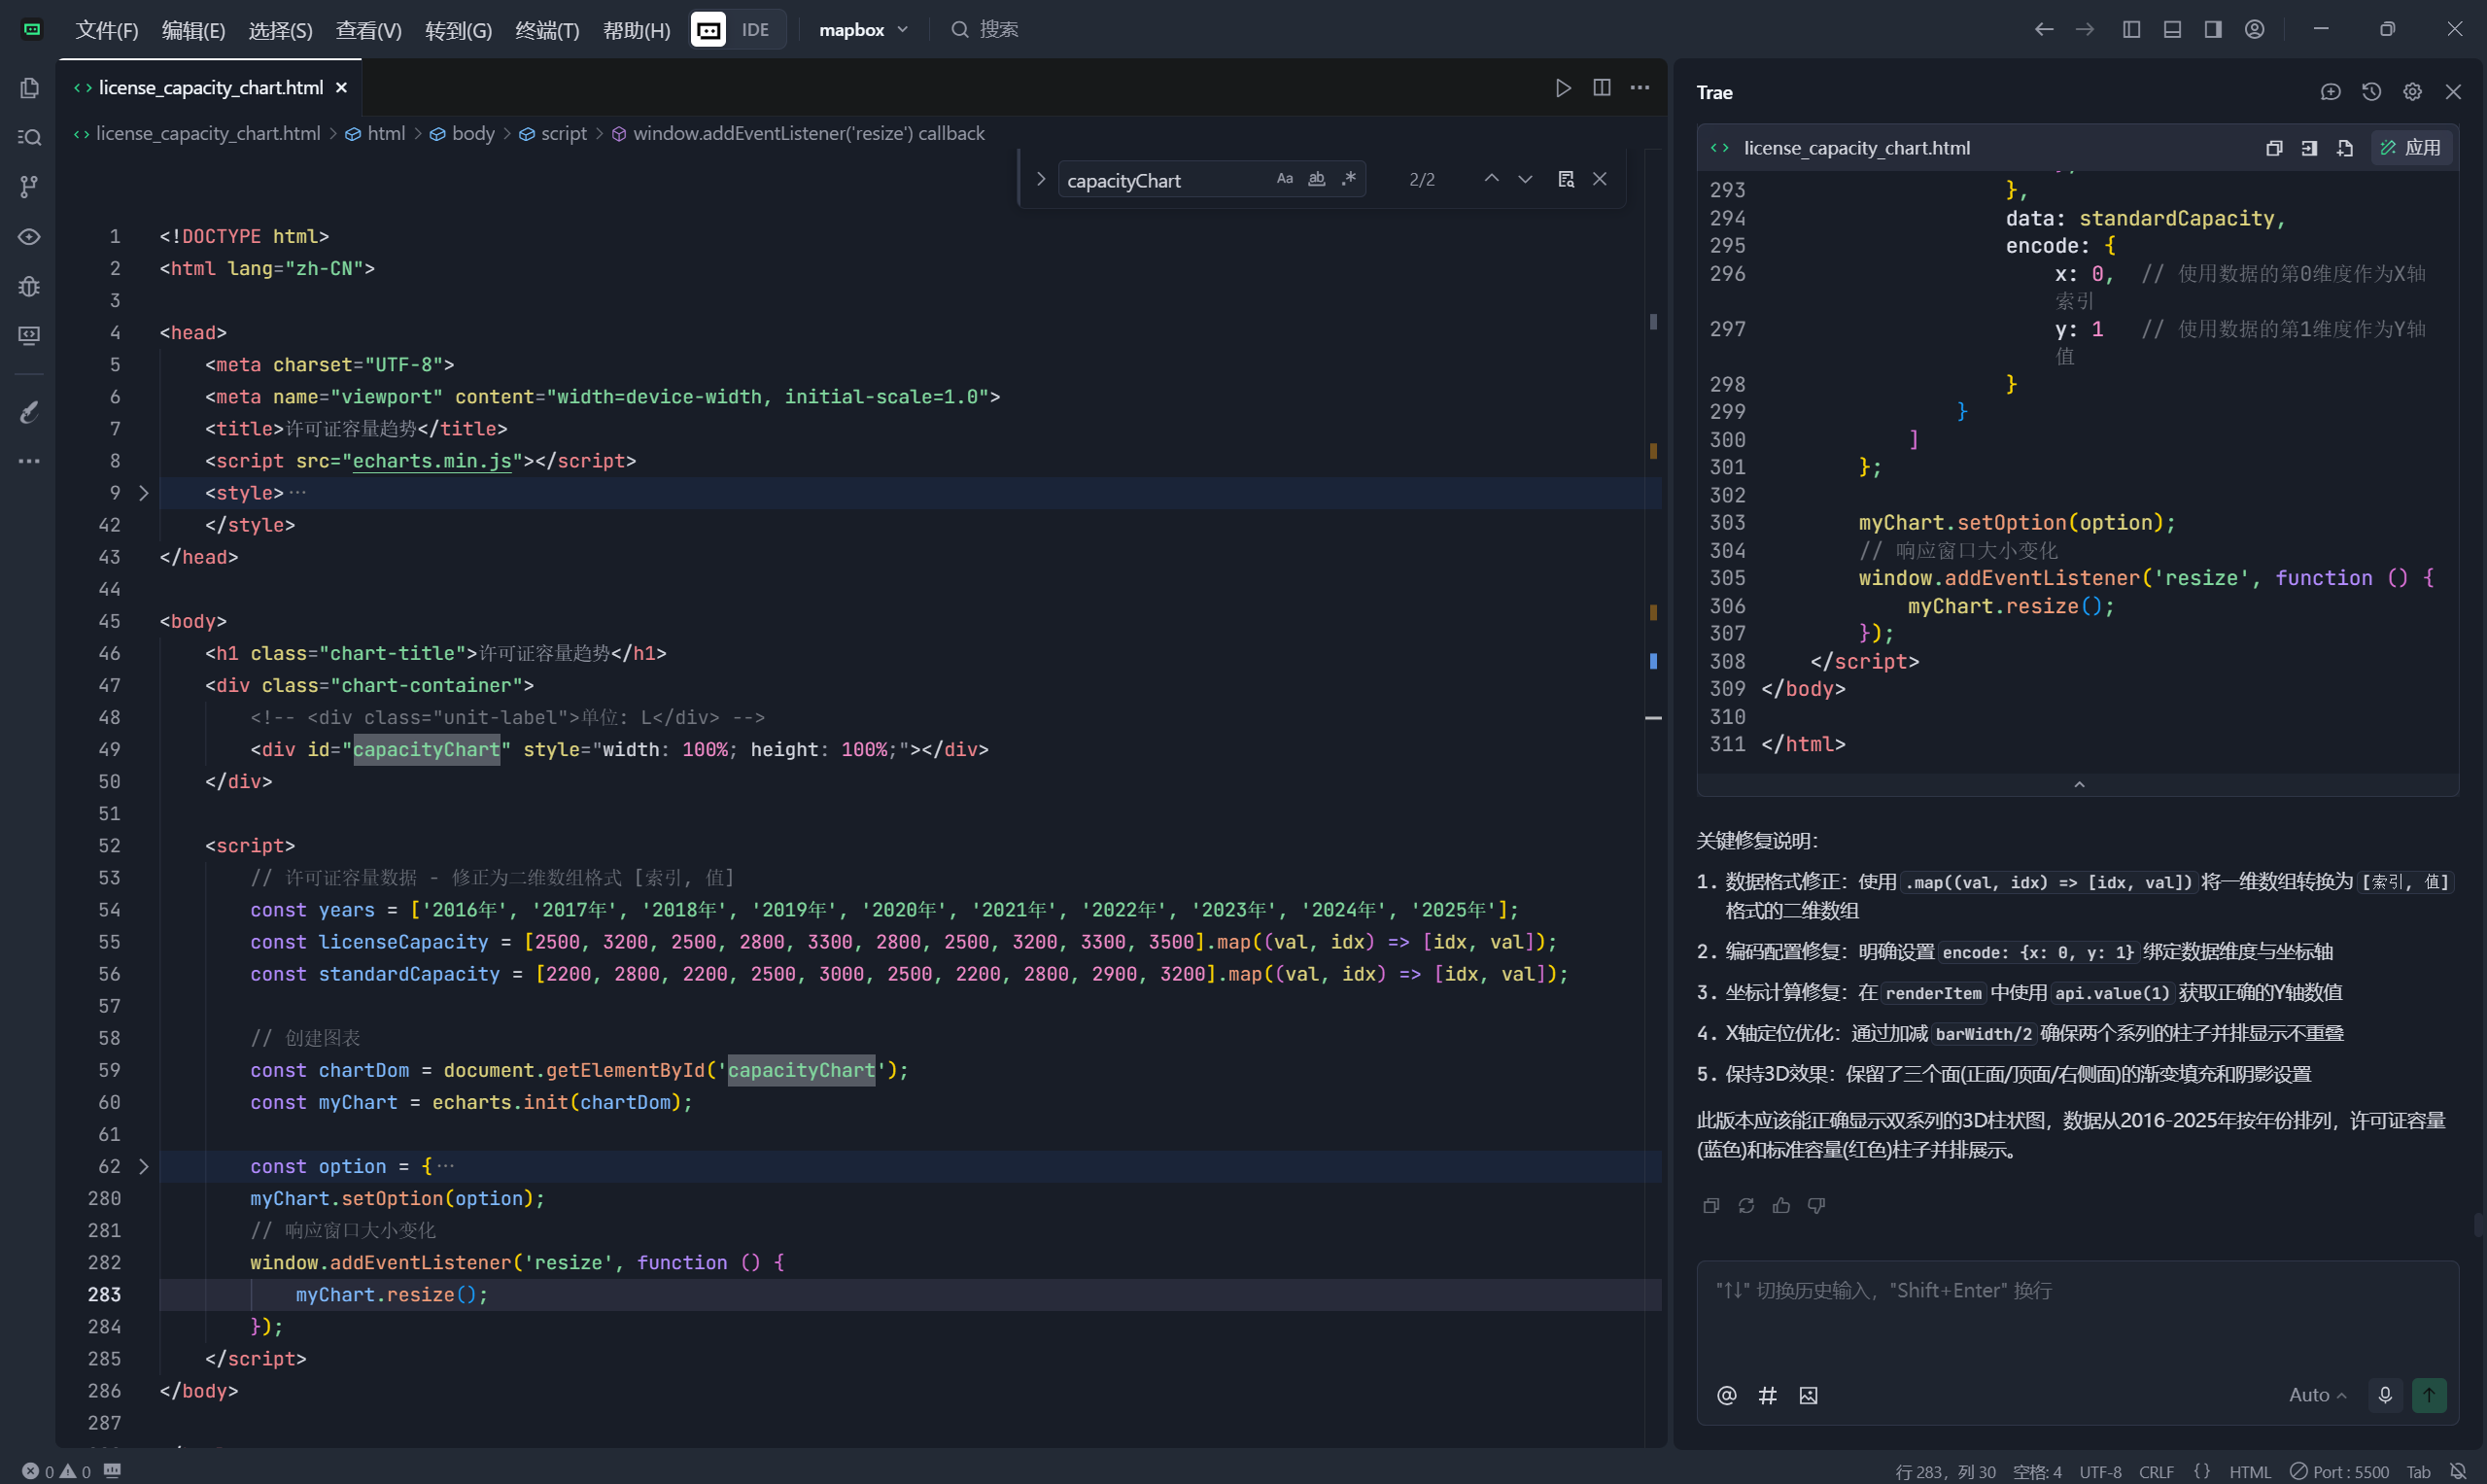This screenshot has height=1484, width=2487.
Task: Open the brush tool icon in sidebar
Action: (x=29, y=411)
